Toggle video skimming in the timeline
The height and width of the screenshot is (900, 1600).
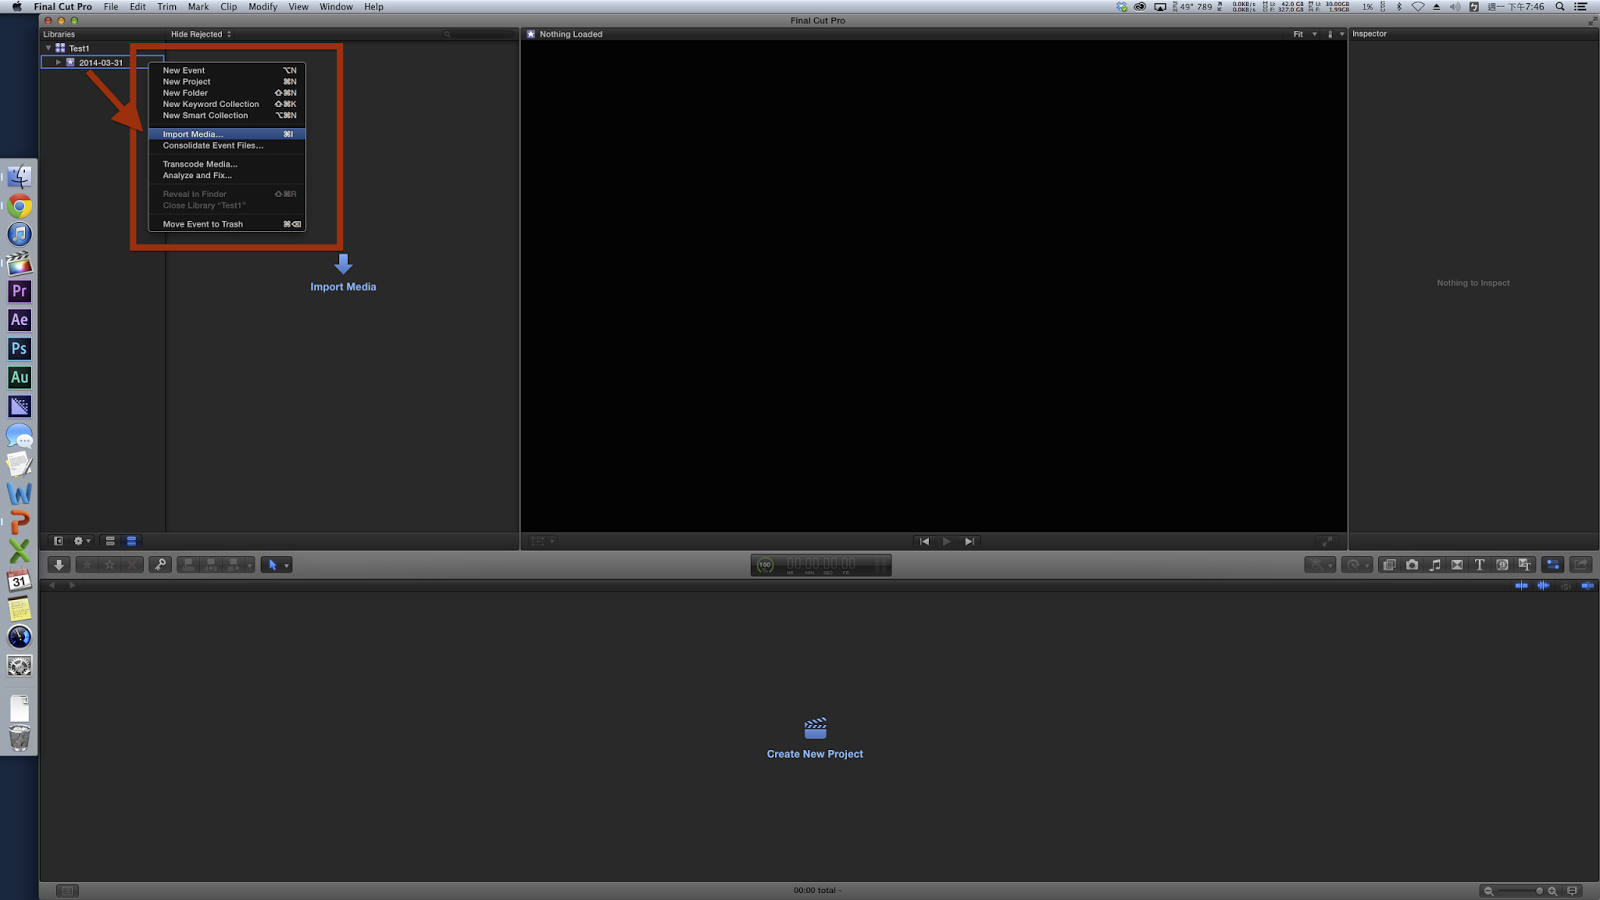pos(1522,586)
